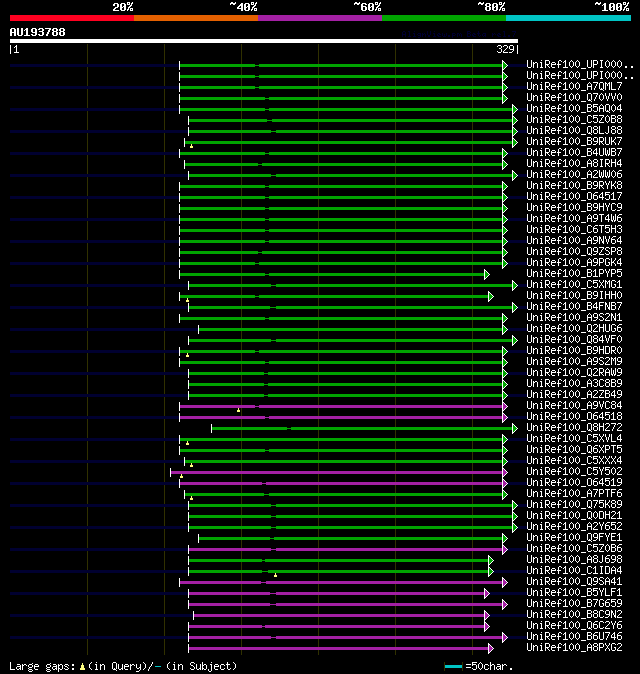Open hit UniRef100_A7QML7

pos(574,86)
